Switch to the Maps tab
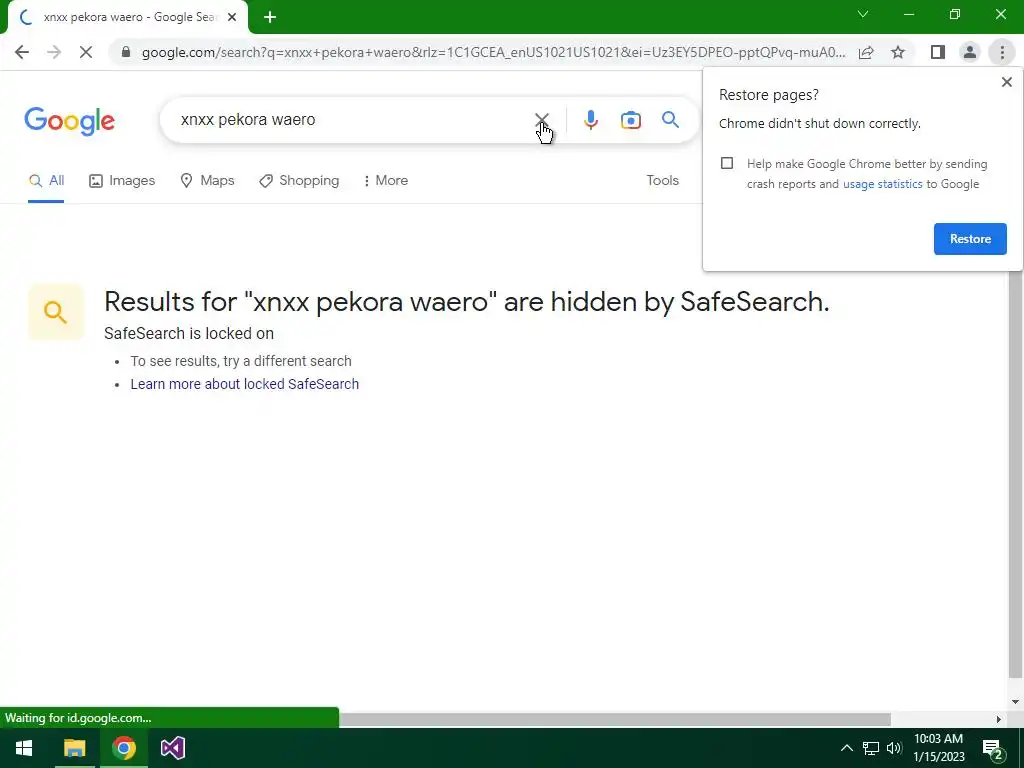1024x768 pixels. [x=207, y=181]
